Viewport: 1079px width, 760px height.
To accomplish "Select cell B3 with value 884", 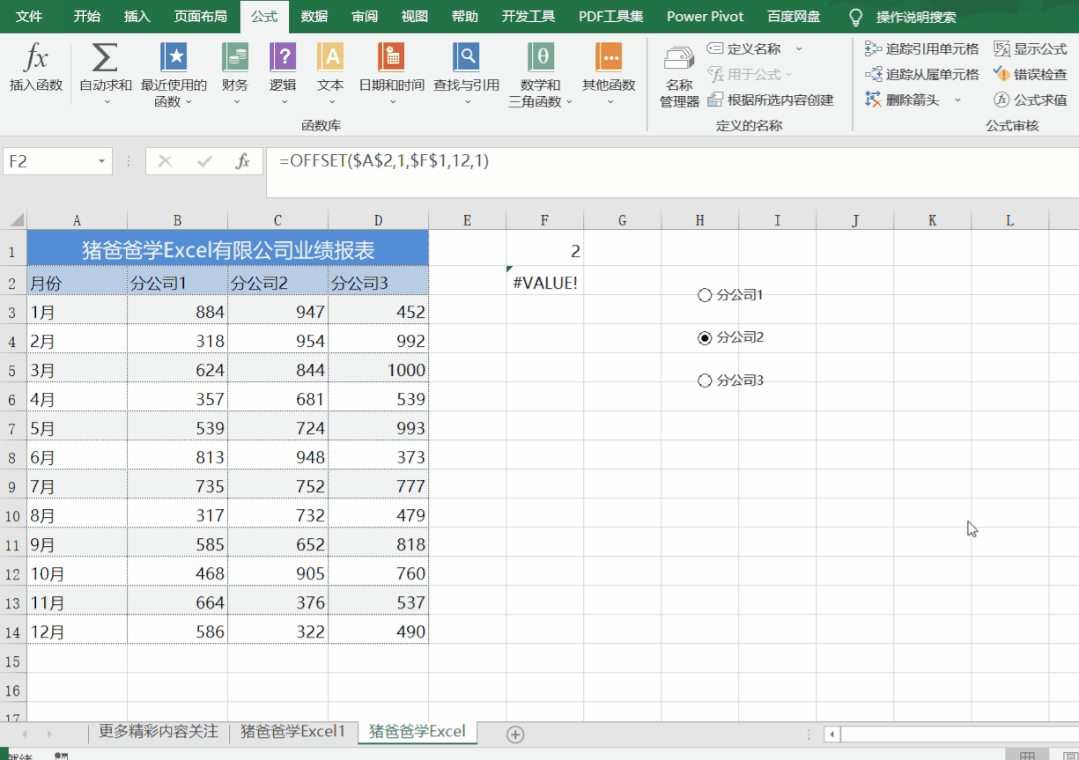I will point(177,312).
